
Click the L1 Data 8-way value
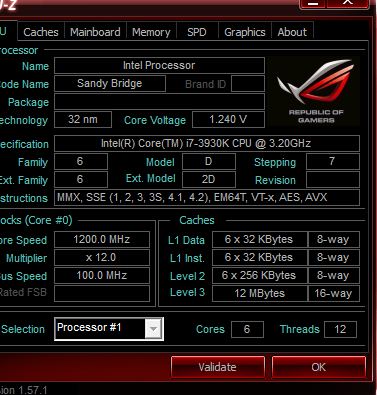334,239
